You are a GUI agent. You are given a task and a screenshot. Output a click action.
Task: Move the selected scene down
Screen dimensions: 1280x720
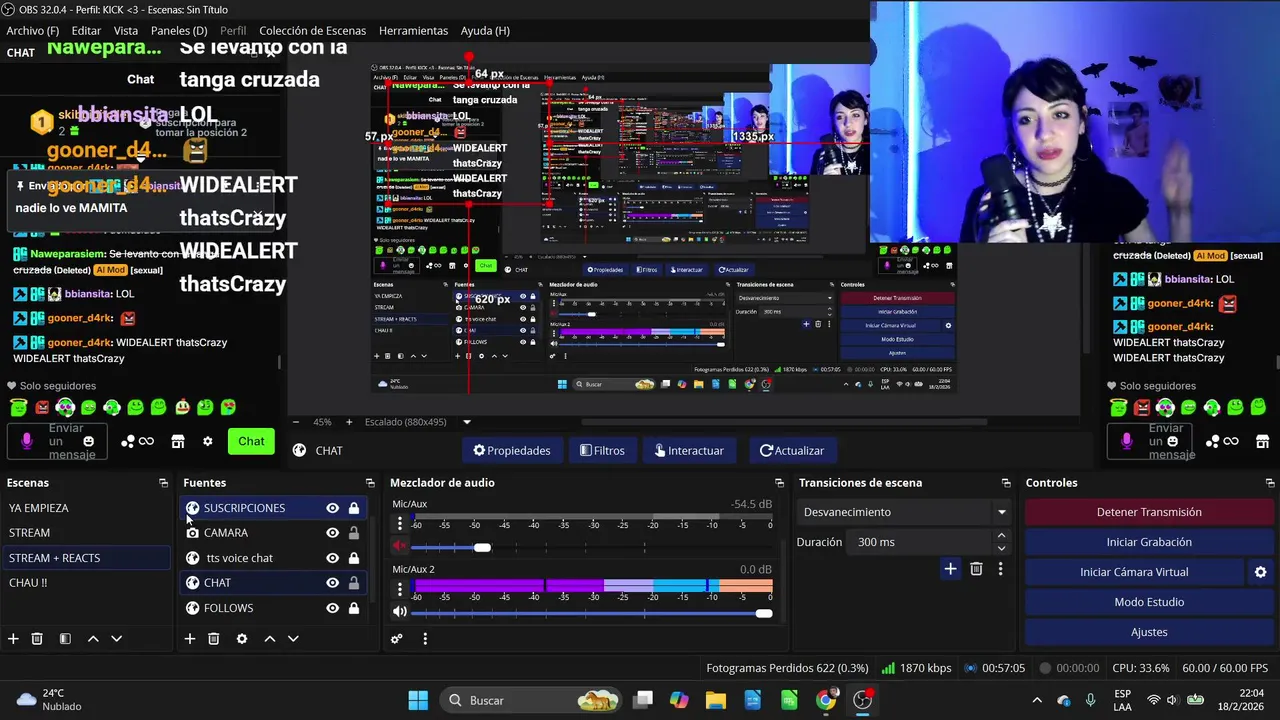[x=116, y=638]
